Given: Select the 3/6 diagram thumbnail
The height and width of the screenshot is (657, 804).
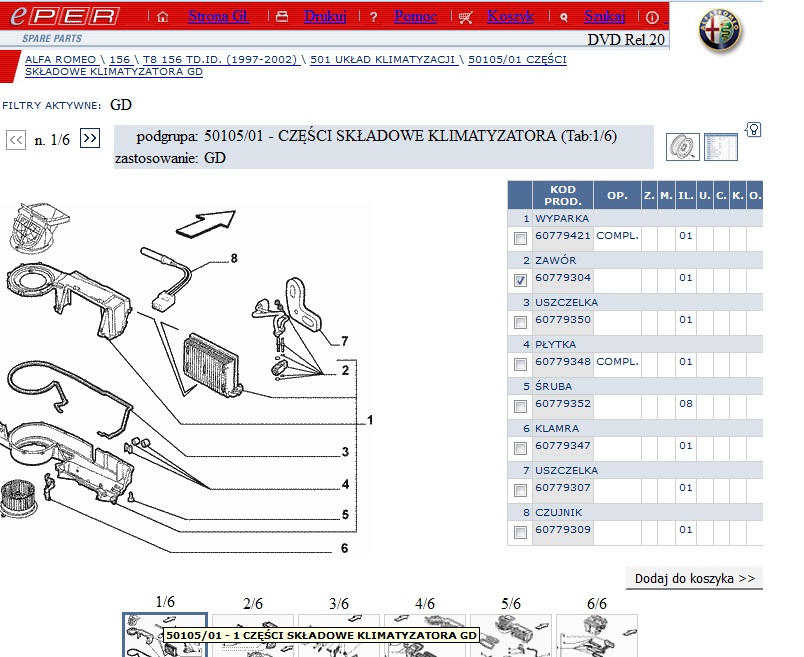Looking at the screenshot, I should pyautogui.click(x=339, y=635).
